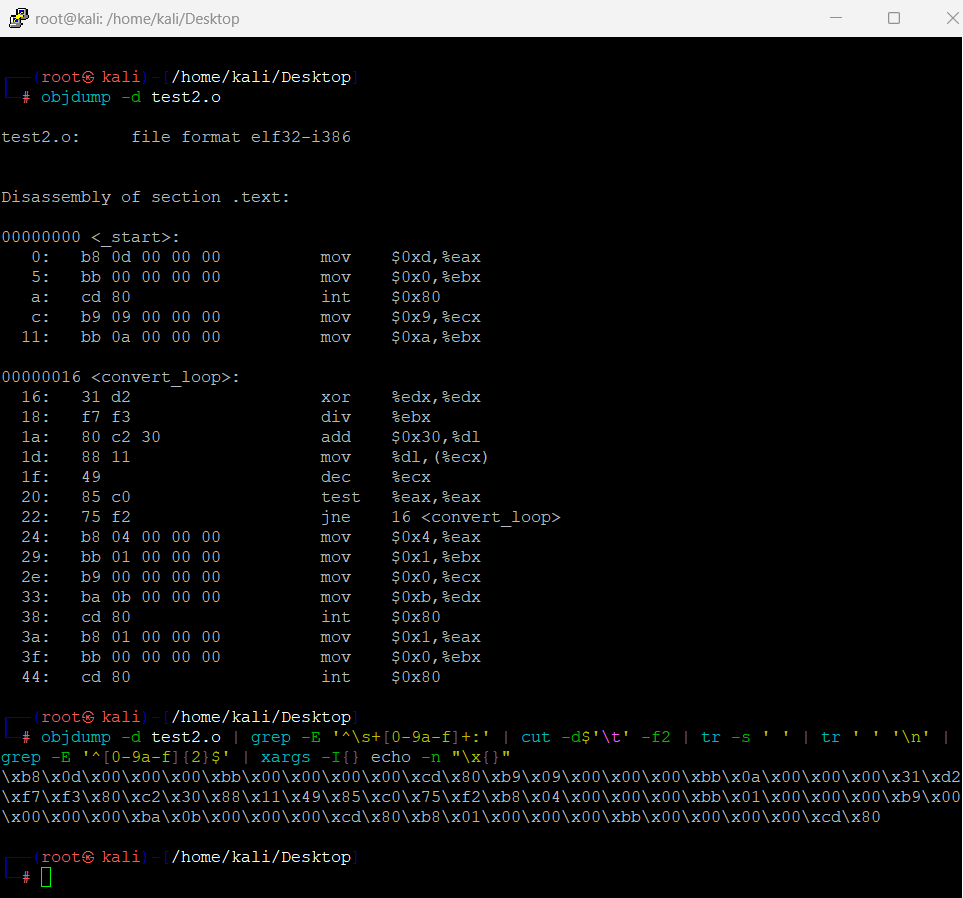
Task: Place the cursor at the green terminal cursor
Action: click(x=45, y=876)
